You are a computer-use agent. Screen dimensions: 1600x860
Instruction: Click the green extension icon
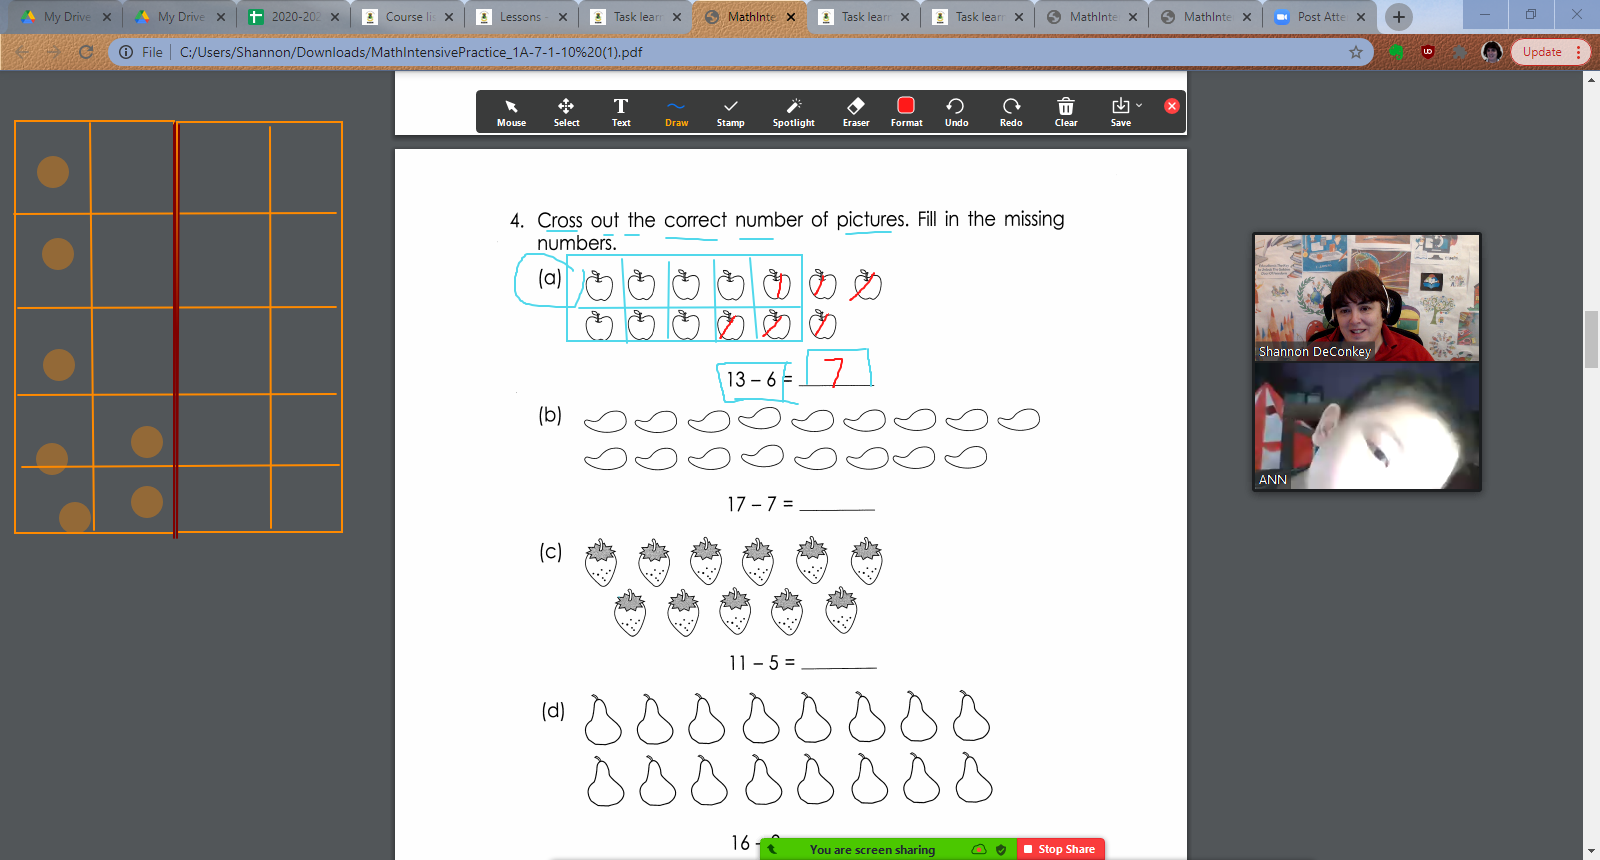point(1397,52)
